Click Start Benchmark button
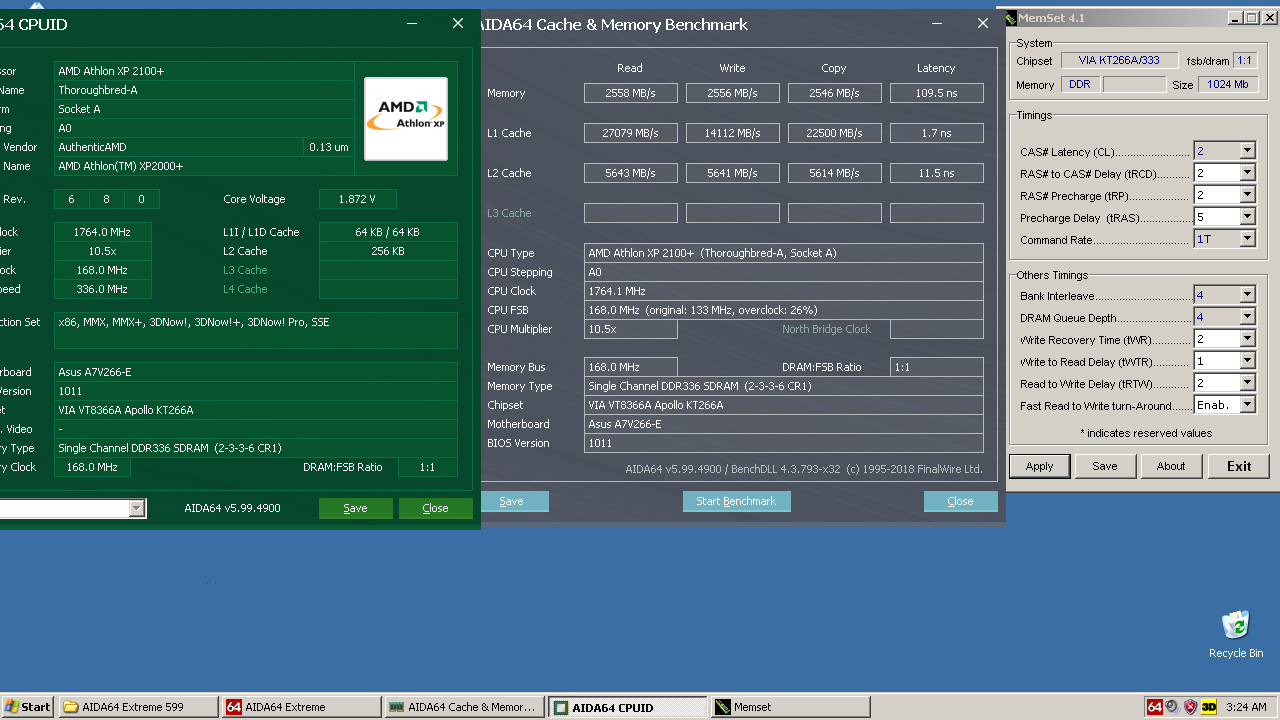Screen dimensions: 1280x720 click(x=737, y=501)
